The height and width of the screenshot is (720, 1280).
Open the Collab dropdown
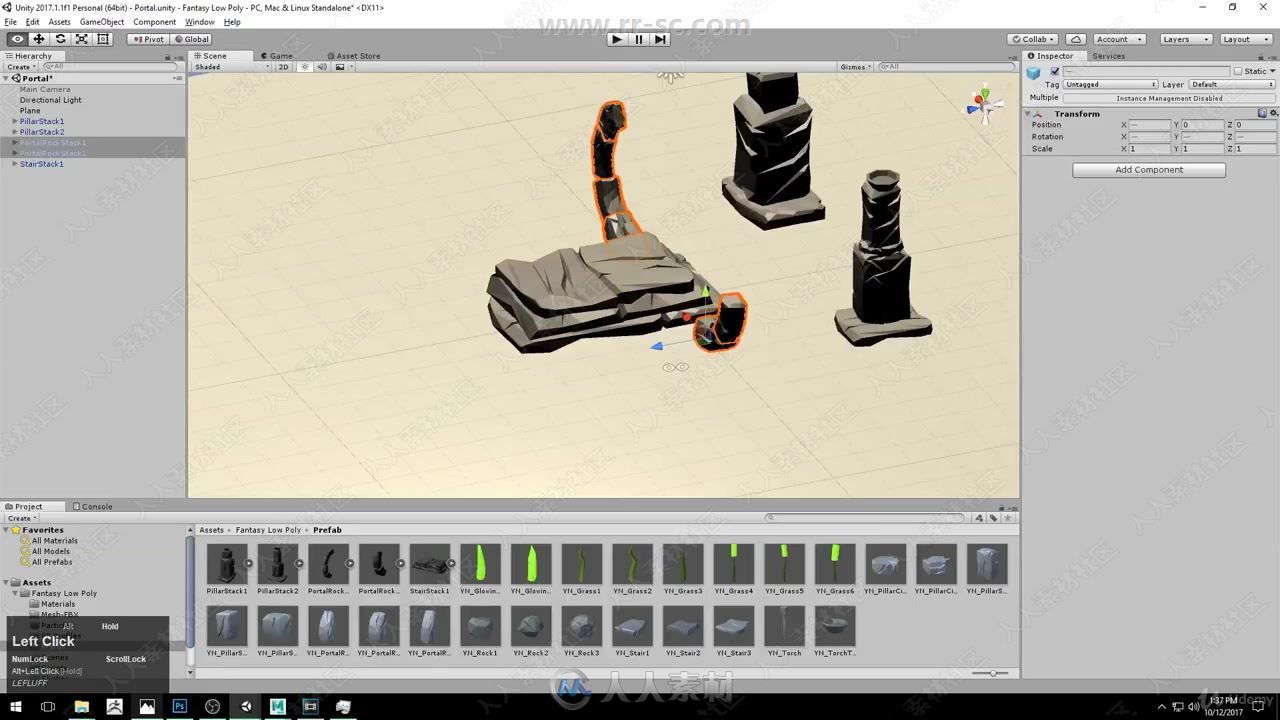[x=1034, y=39]
